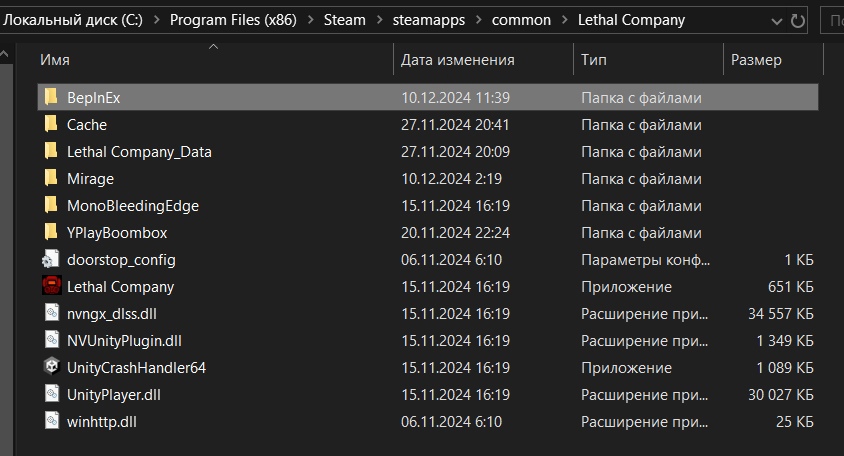
Task: Refresh the current folder view
Action: [797, 20]
